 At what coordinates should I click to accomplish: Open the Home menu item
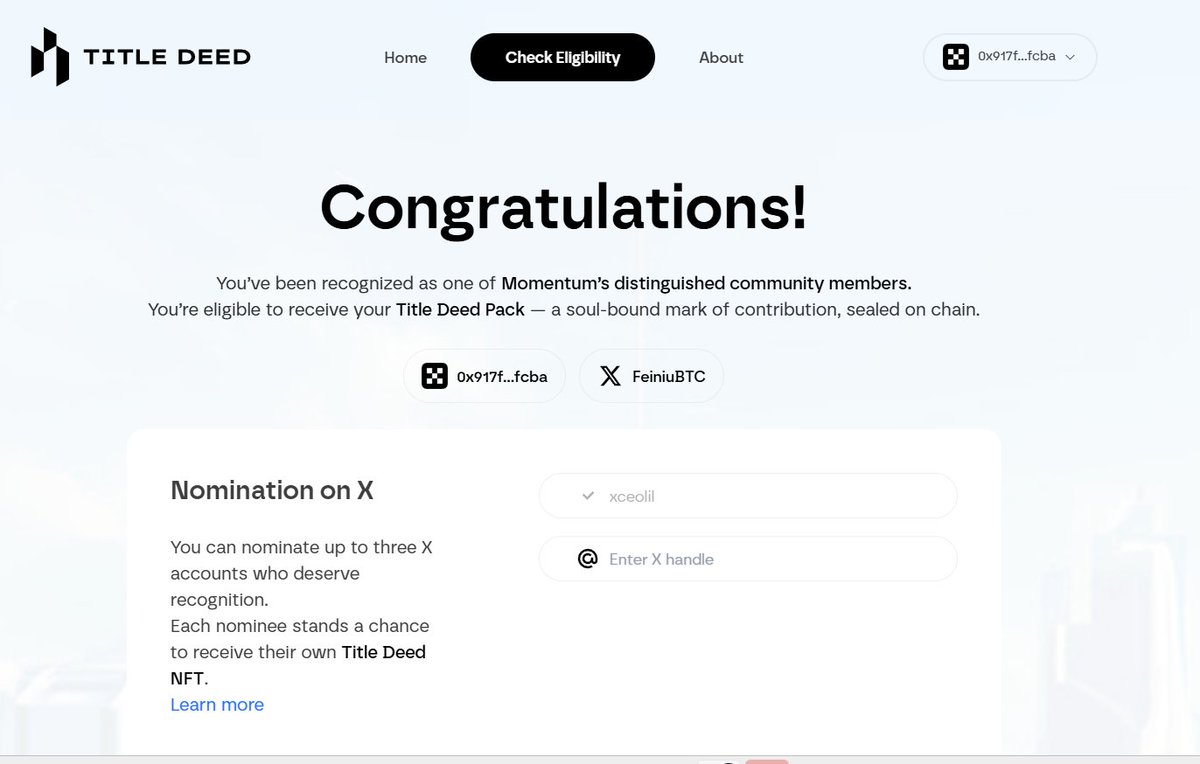(x=405, y=58)
